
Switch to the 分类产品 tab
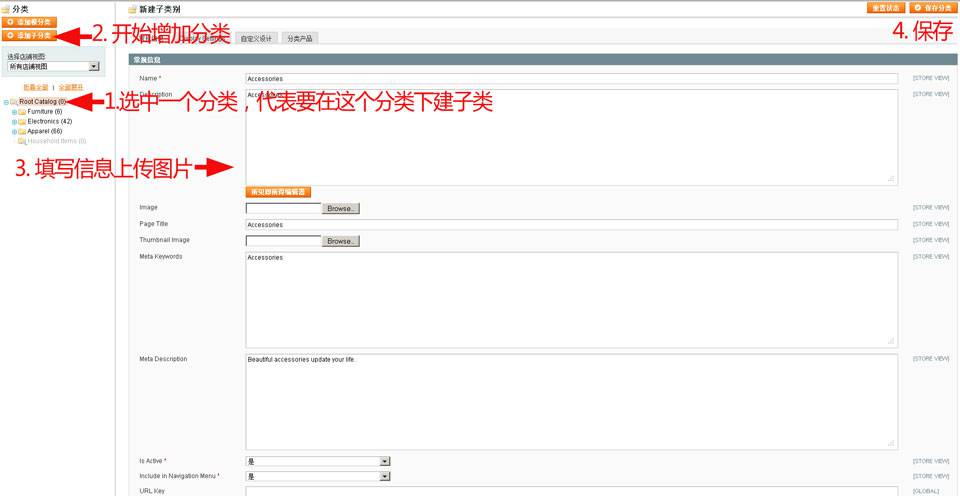(300, 39)
